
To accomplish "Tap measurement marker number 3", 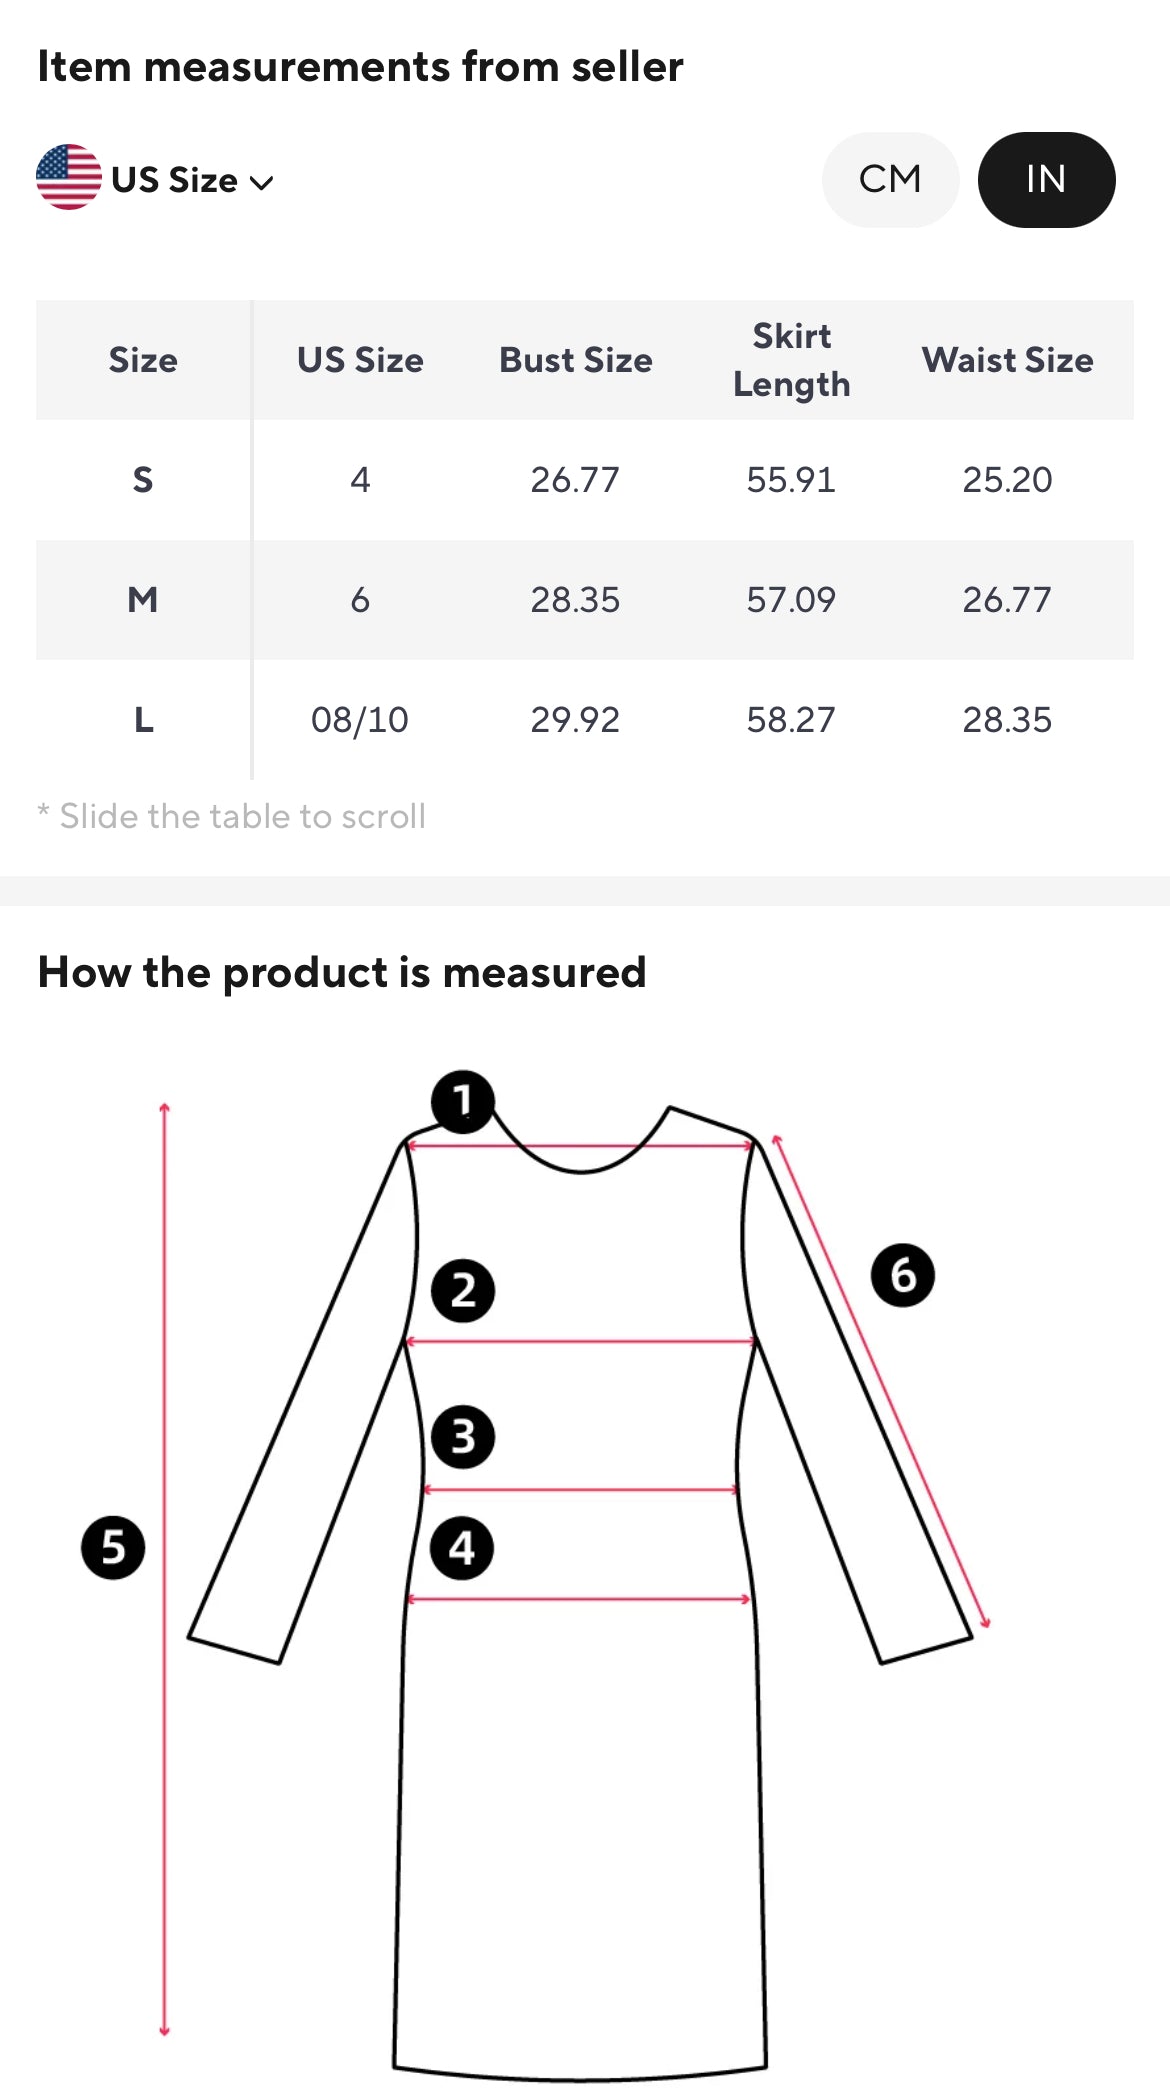I will point(462,1437).
